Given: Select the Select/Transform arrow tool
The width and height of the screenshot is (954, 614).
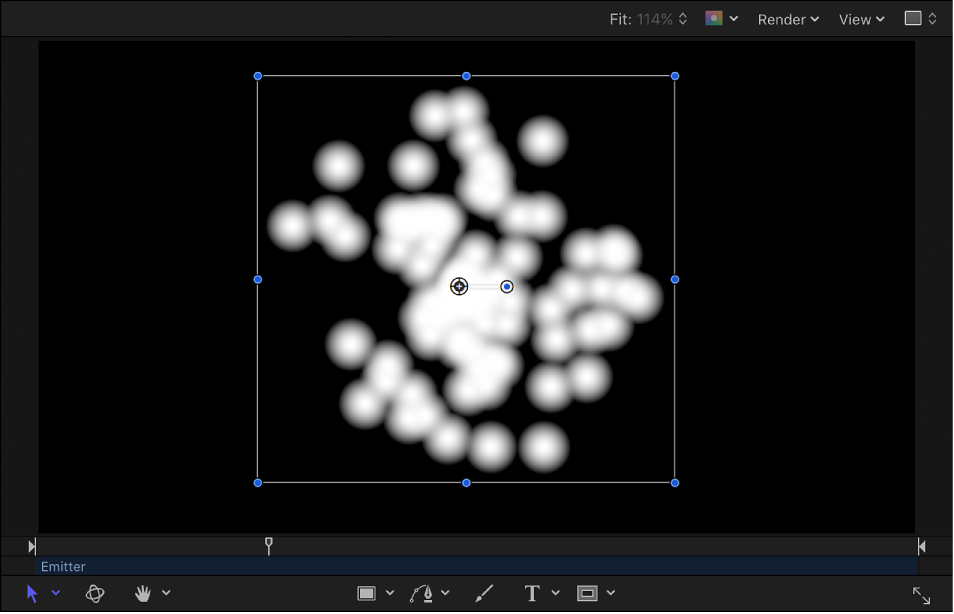Looking at the screenshot, I should [x=32, y=592].
